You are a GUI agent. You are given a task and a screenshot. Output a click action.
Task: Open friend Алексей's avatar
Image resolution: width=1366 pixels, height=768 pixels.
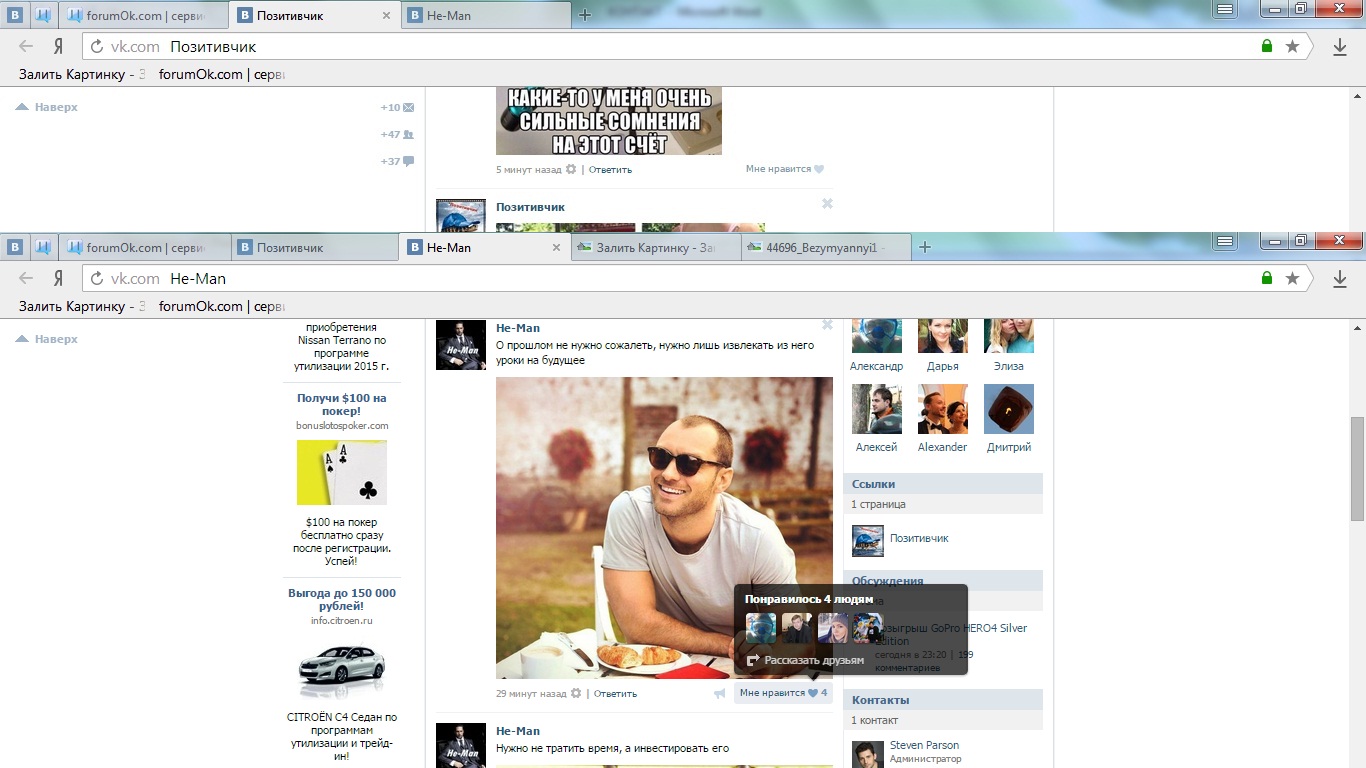877,409
